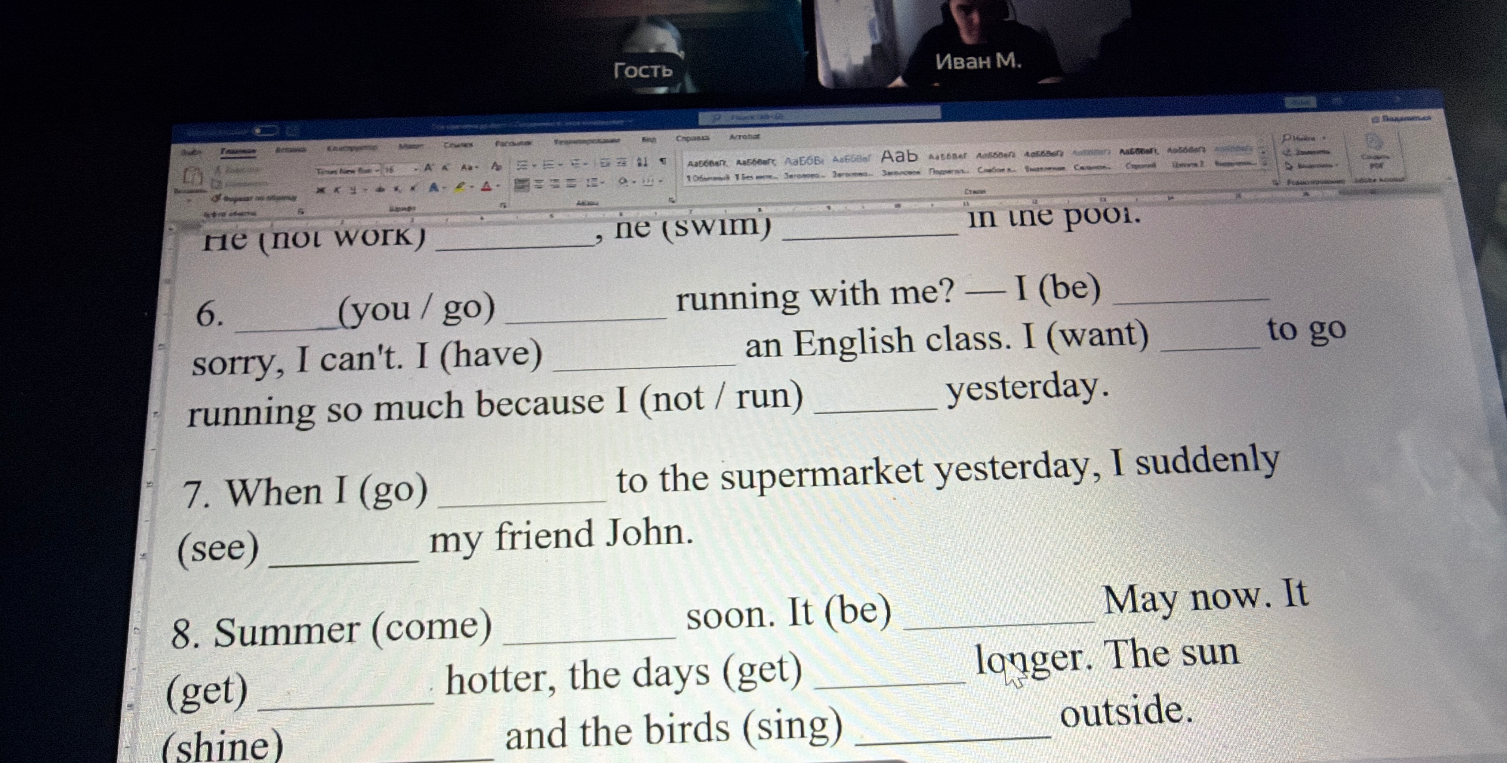Apply the large Aab title style

(x=900, y=163)
